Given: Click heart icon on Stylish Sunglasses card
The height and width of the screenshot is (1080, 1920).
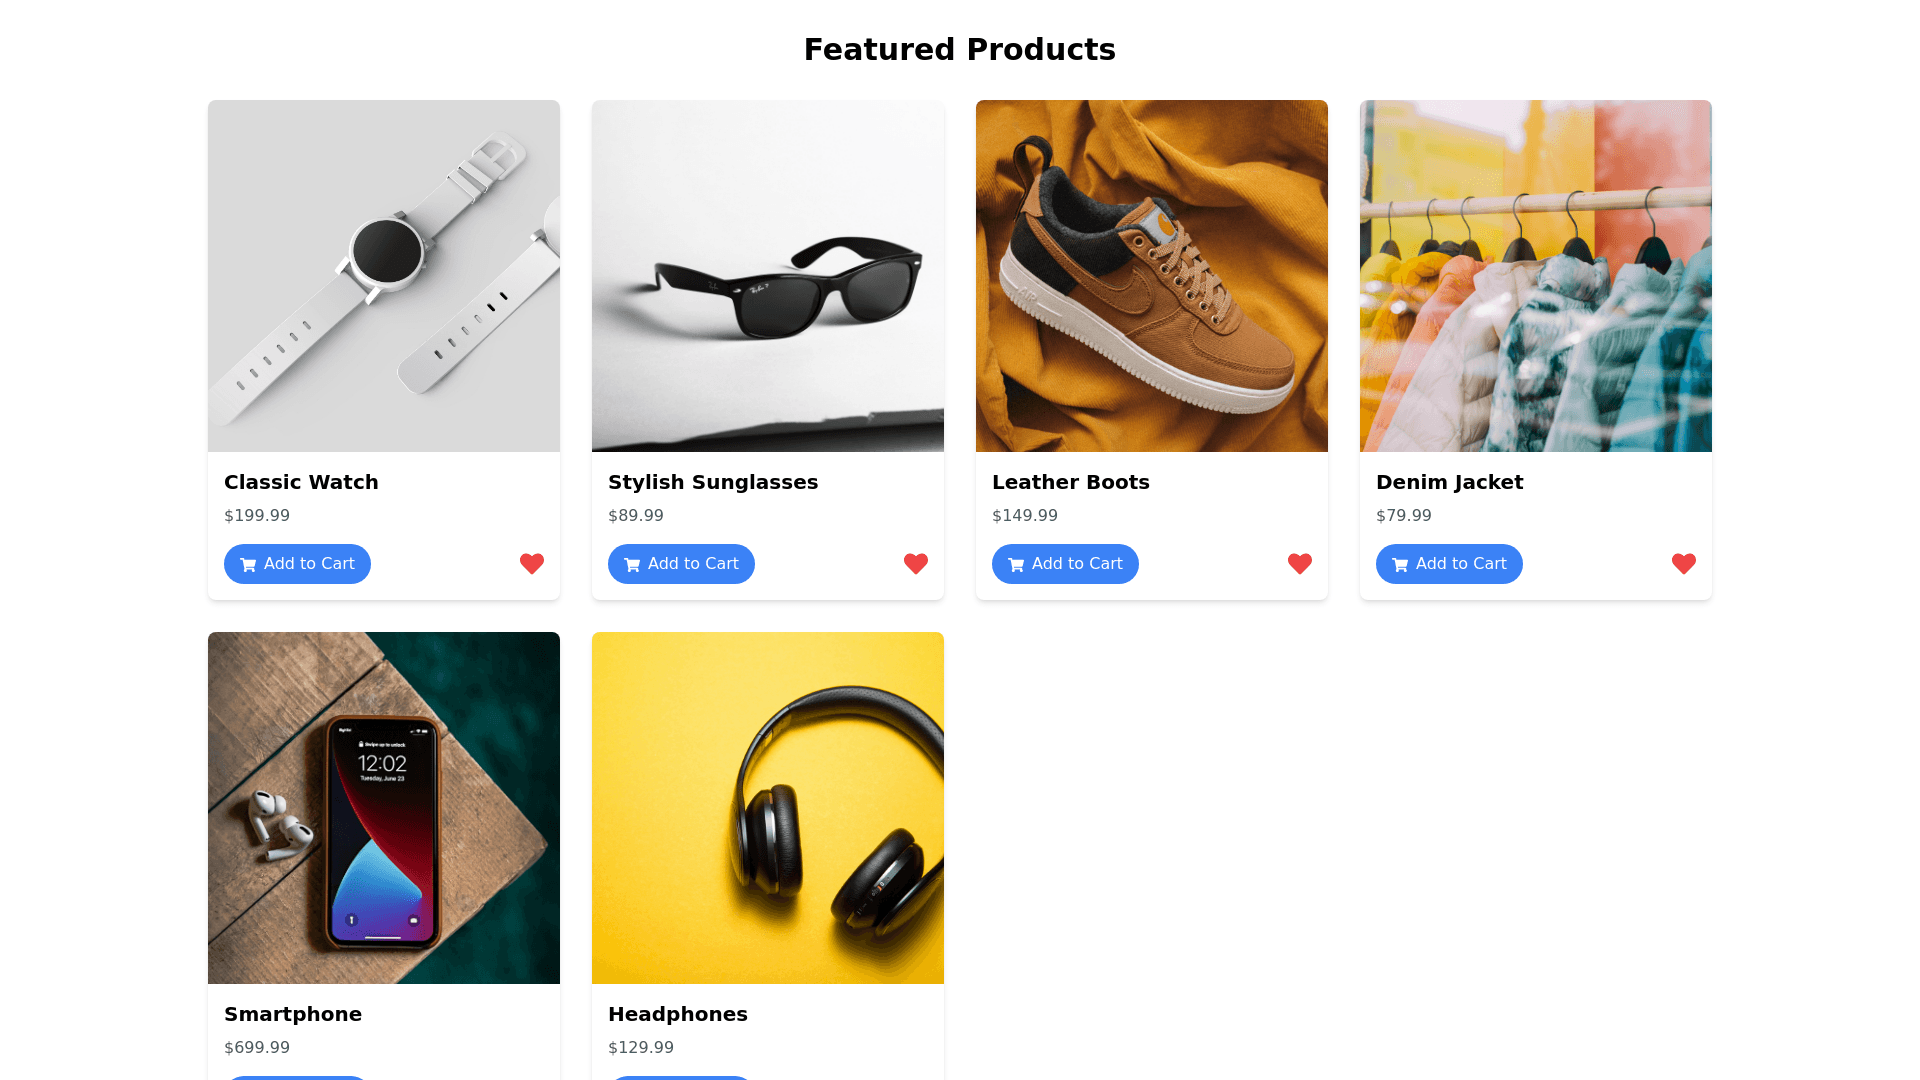Looking at the screenshot, I should point(916,564).
